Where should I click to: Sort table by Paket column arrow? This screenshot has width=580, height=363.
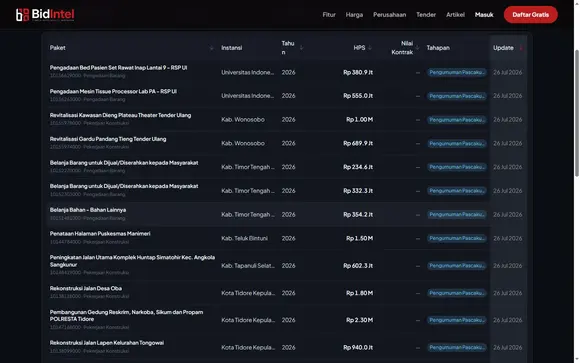click(212, 48)
